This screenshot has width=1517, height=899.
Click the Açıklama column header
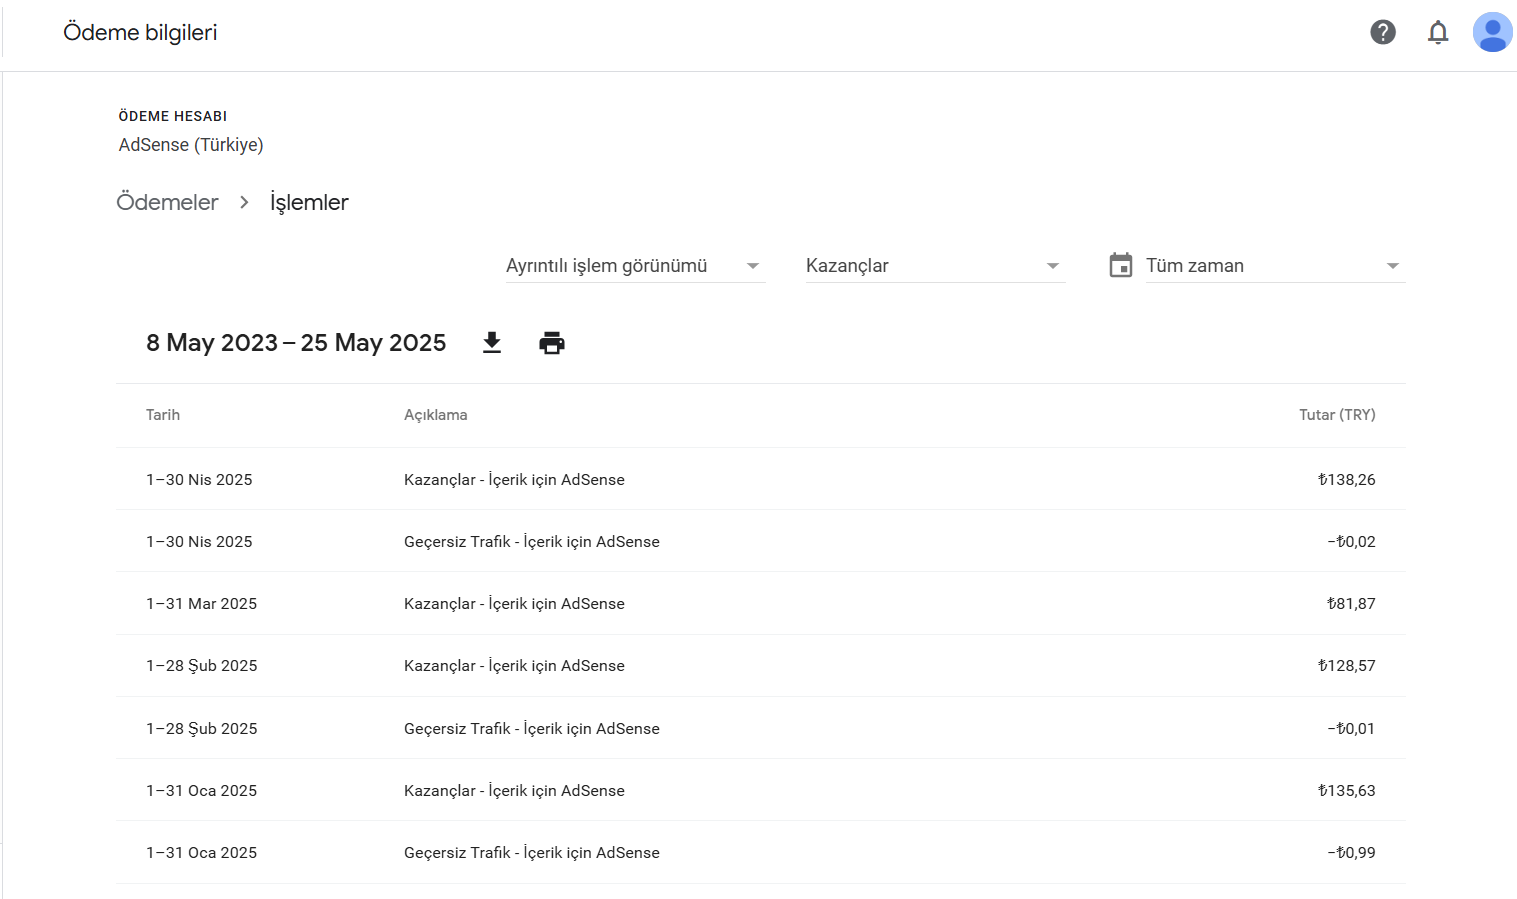[436, 415]
